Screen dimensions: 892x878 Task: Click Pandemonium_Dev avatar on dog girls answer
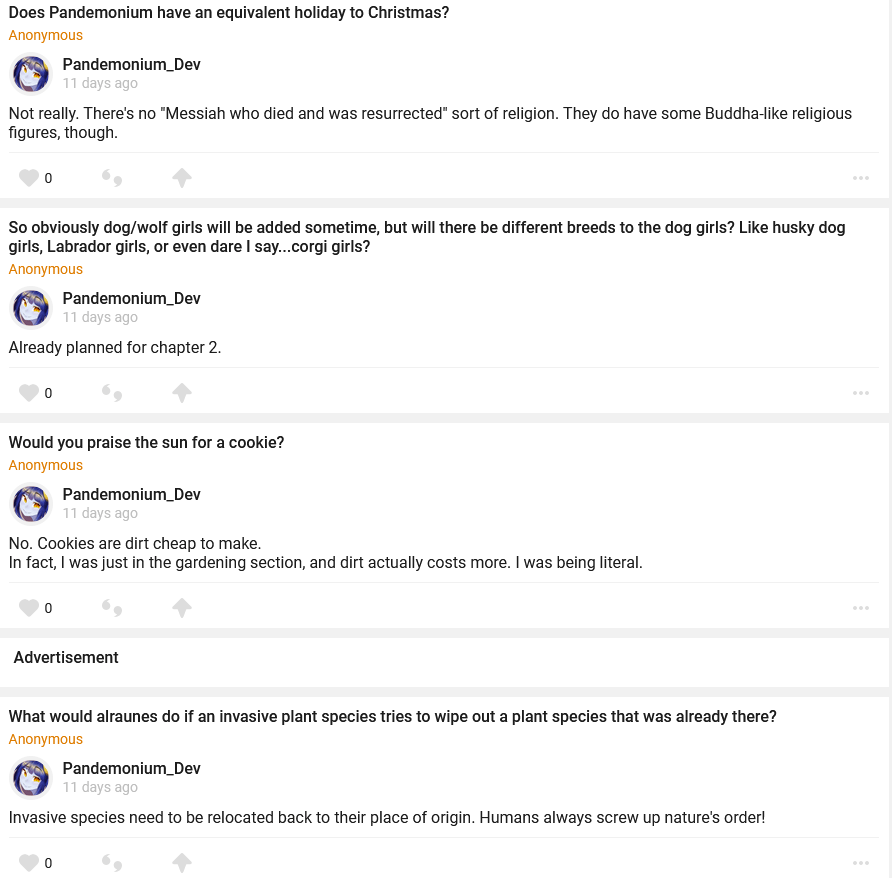[x=31, y=308]
